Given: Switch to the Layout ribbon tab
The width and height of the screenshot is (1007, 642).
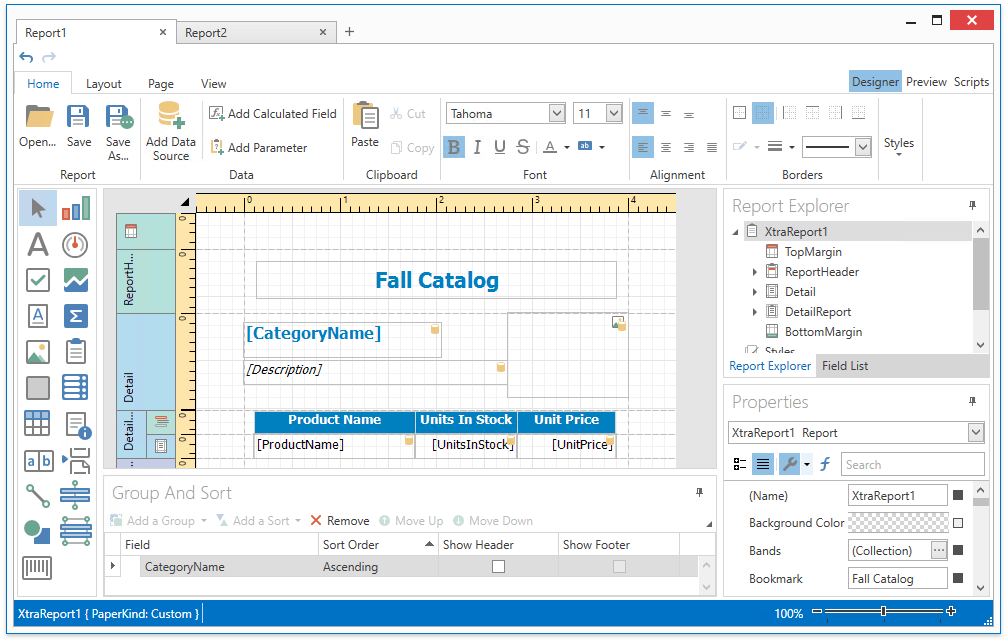Looking at the screenshot, I should pos(103,83).
